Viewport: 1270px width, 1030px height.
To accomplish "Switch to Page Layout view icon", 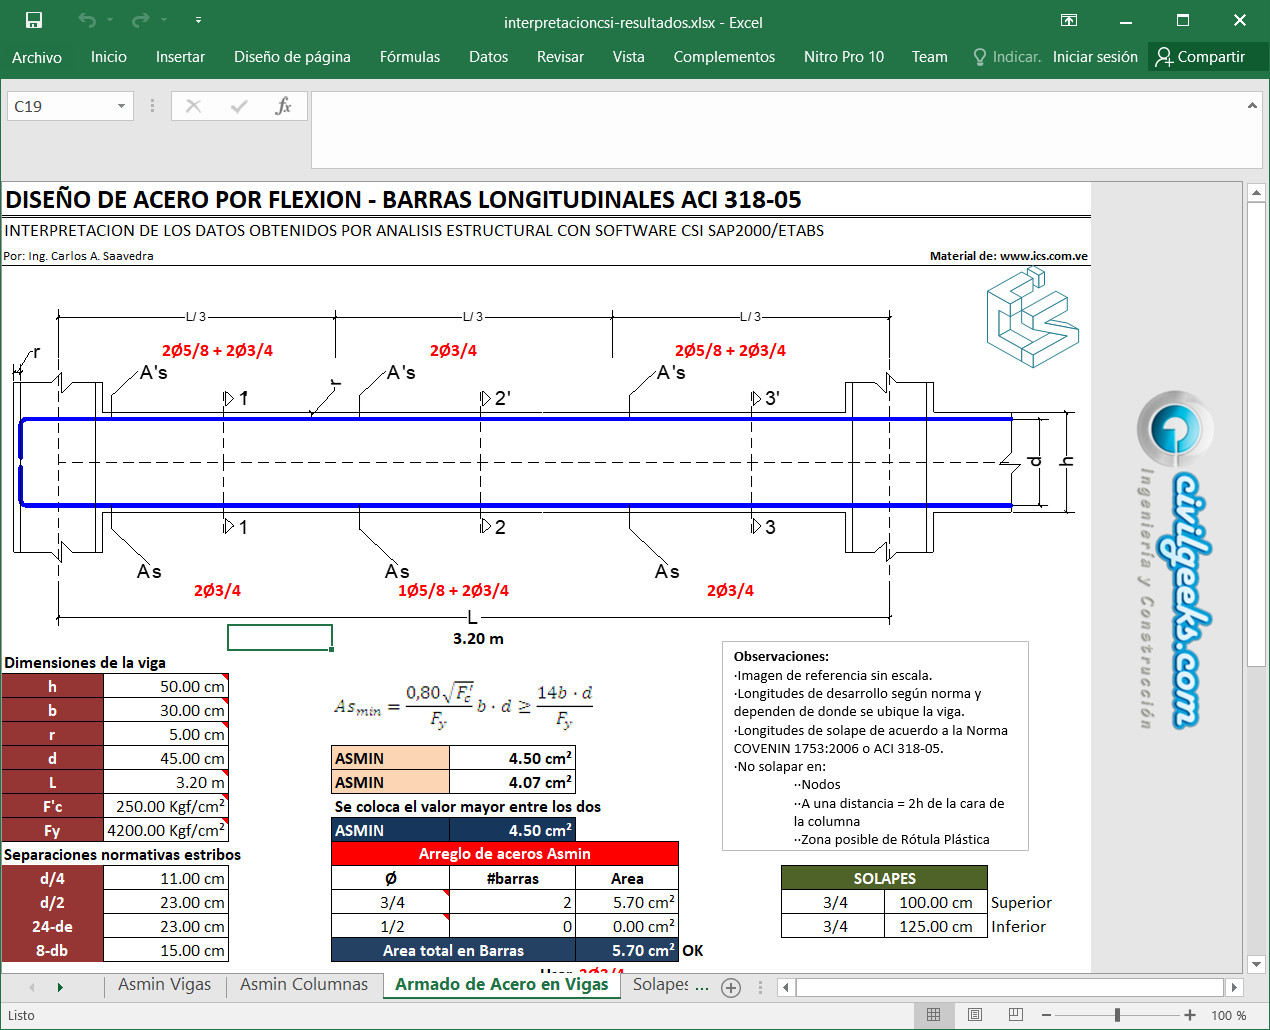I will click(975, 1015).
